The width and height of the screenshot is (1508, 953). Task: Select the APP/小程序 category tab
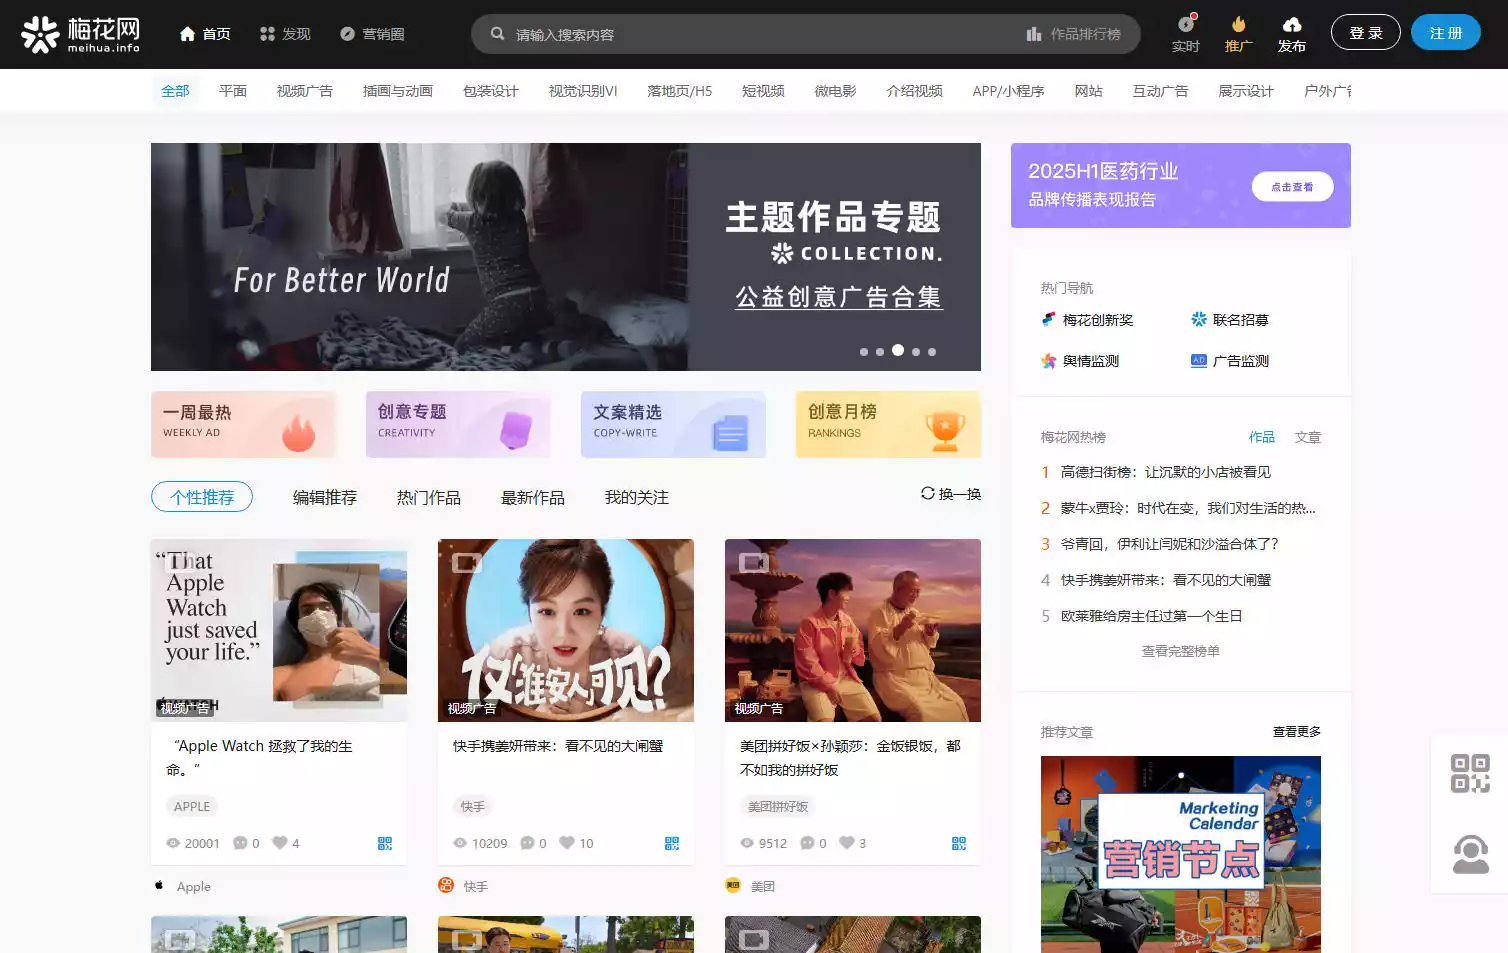pos(1008,91)
